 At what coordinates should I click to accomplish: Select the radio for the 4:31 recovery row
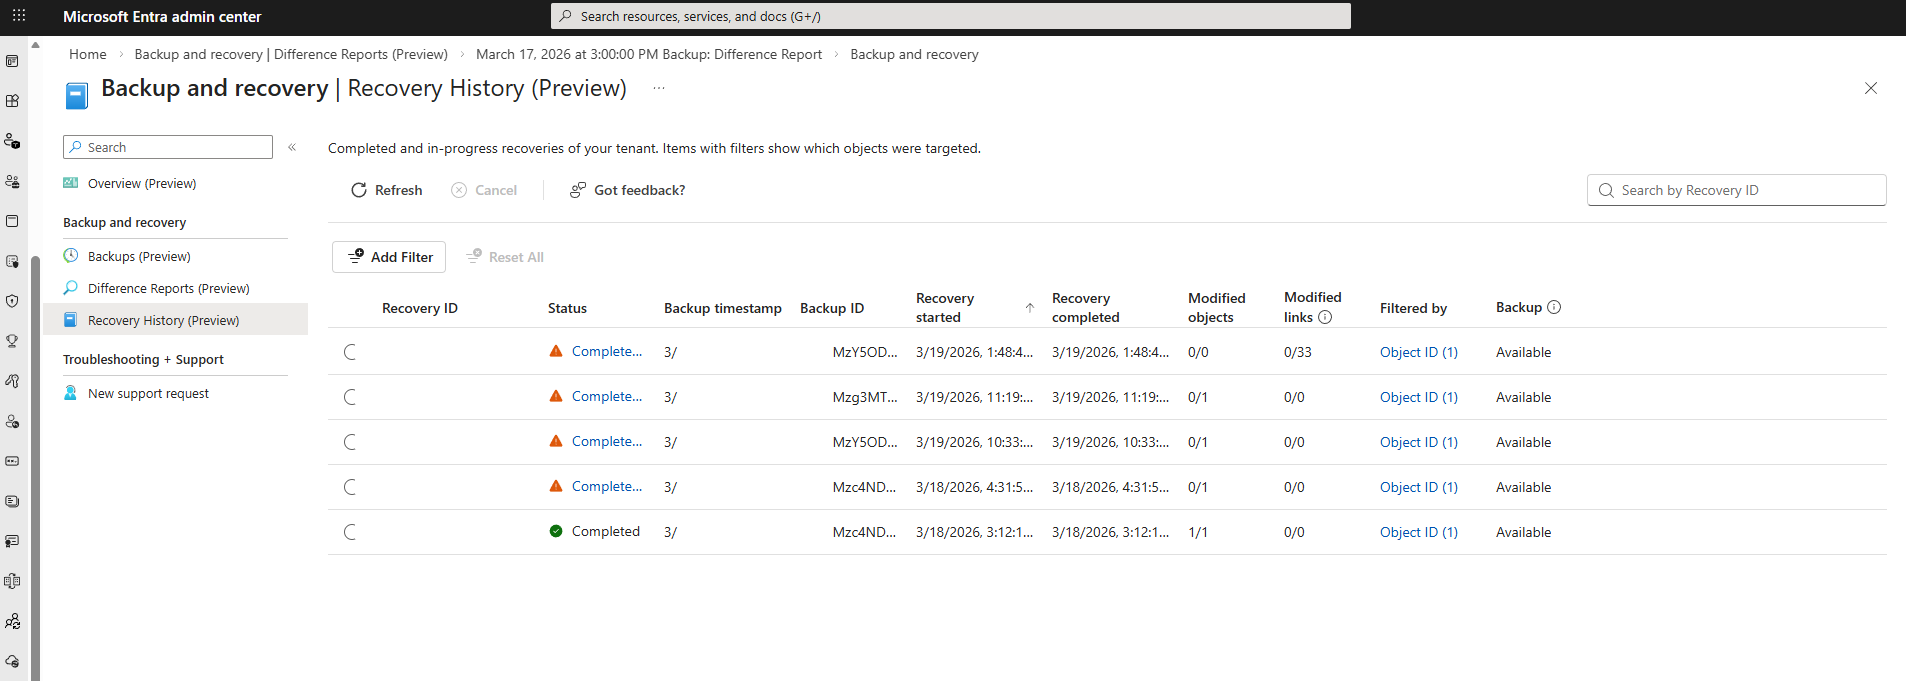pos(351,487)
